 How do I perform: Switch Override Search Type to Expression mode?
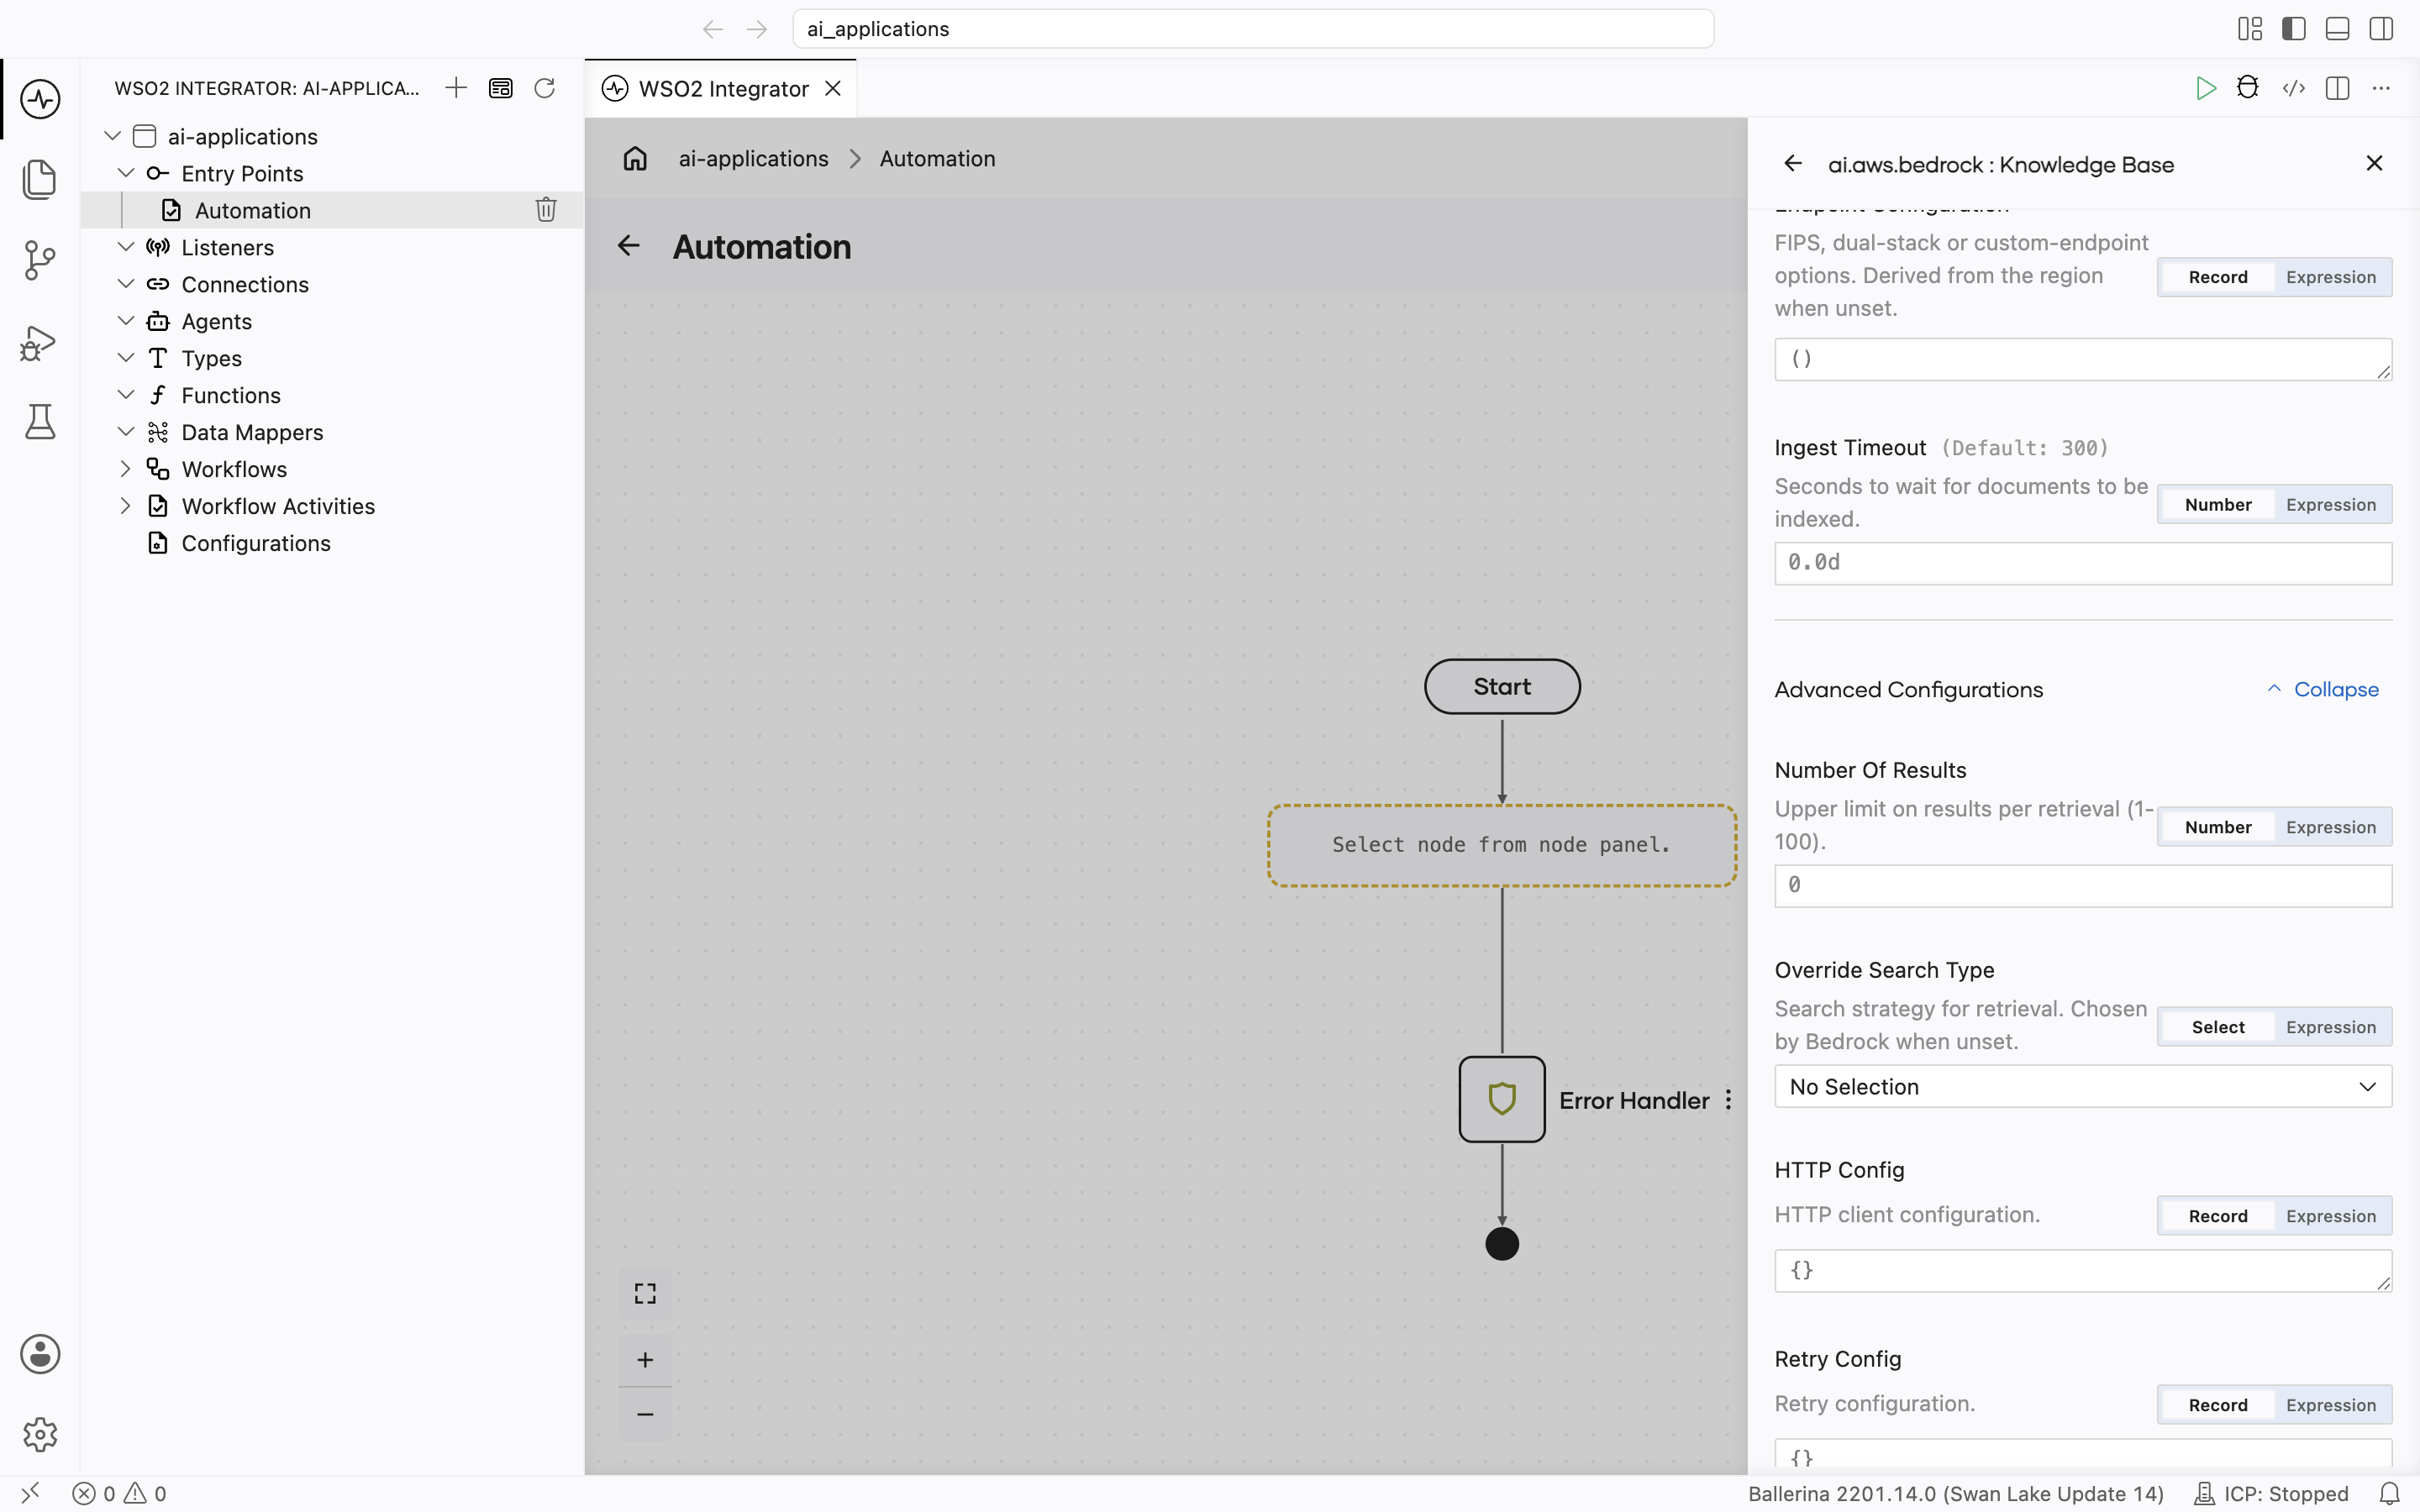coord(2331,1027)
